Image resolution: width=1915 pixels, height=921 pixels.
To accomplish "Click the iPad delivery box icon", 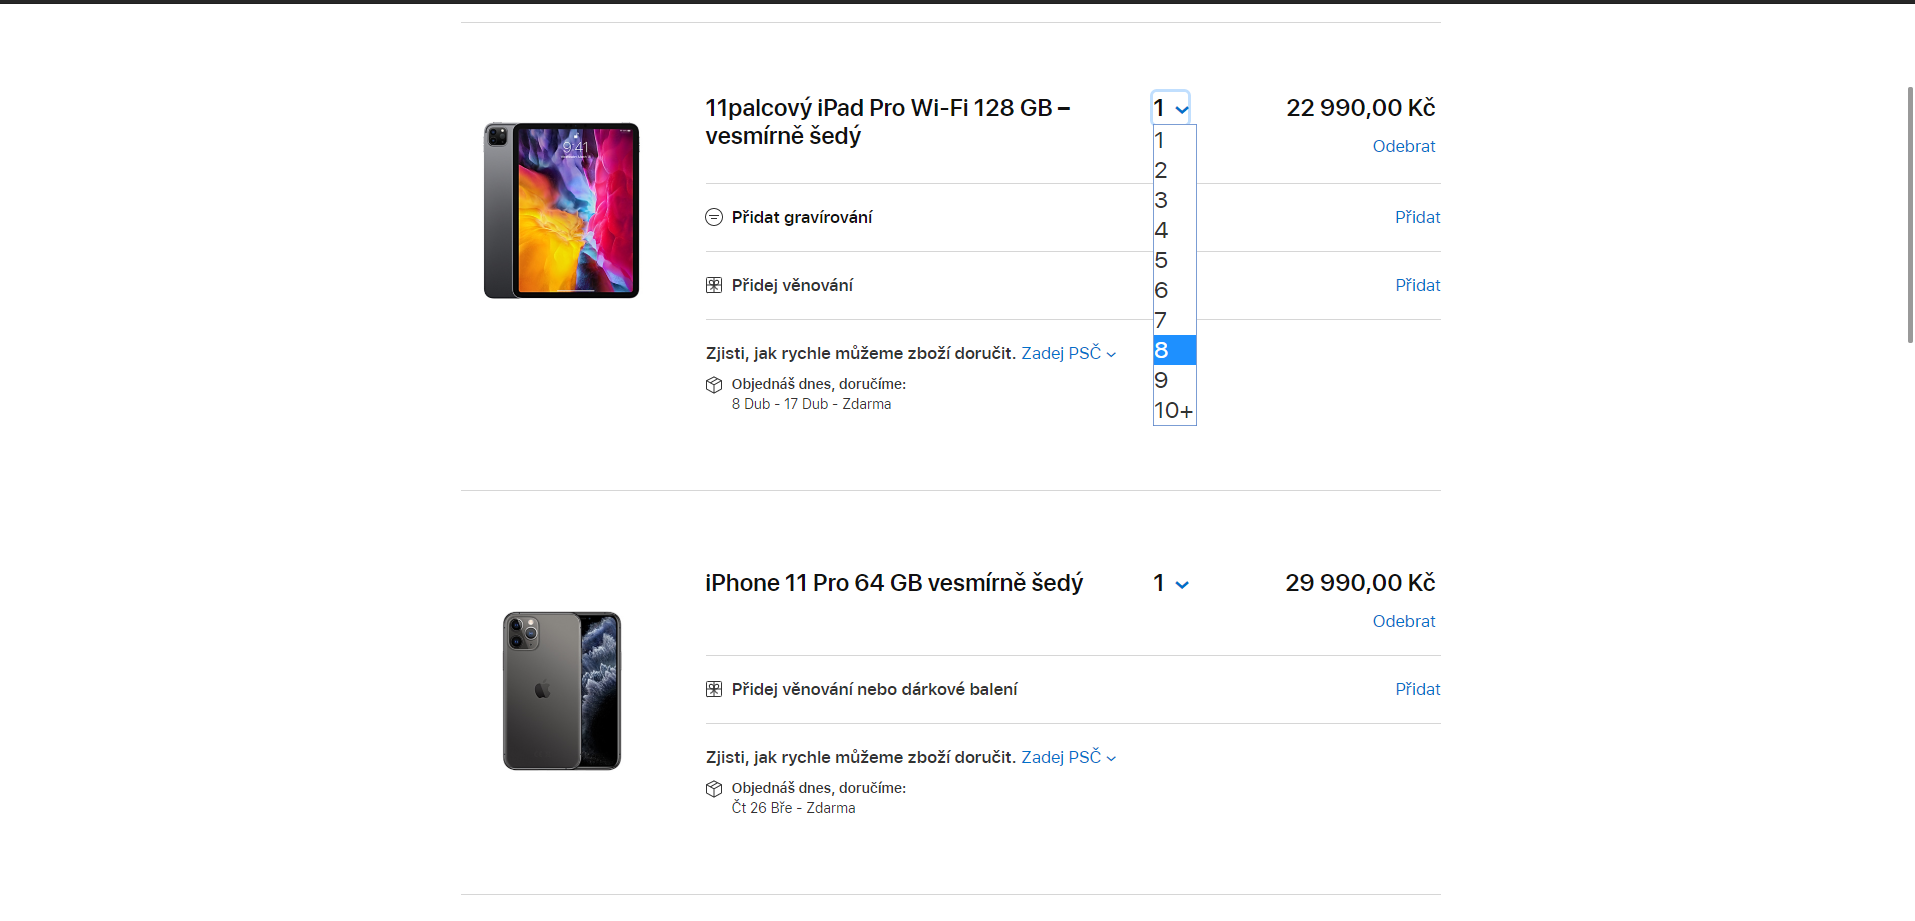I will click(x=714, y=385).
